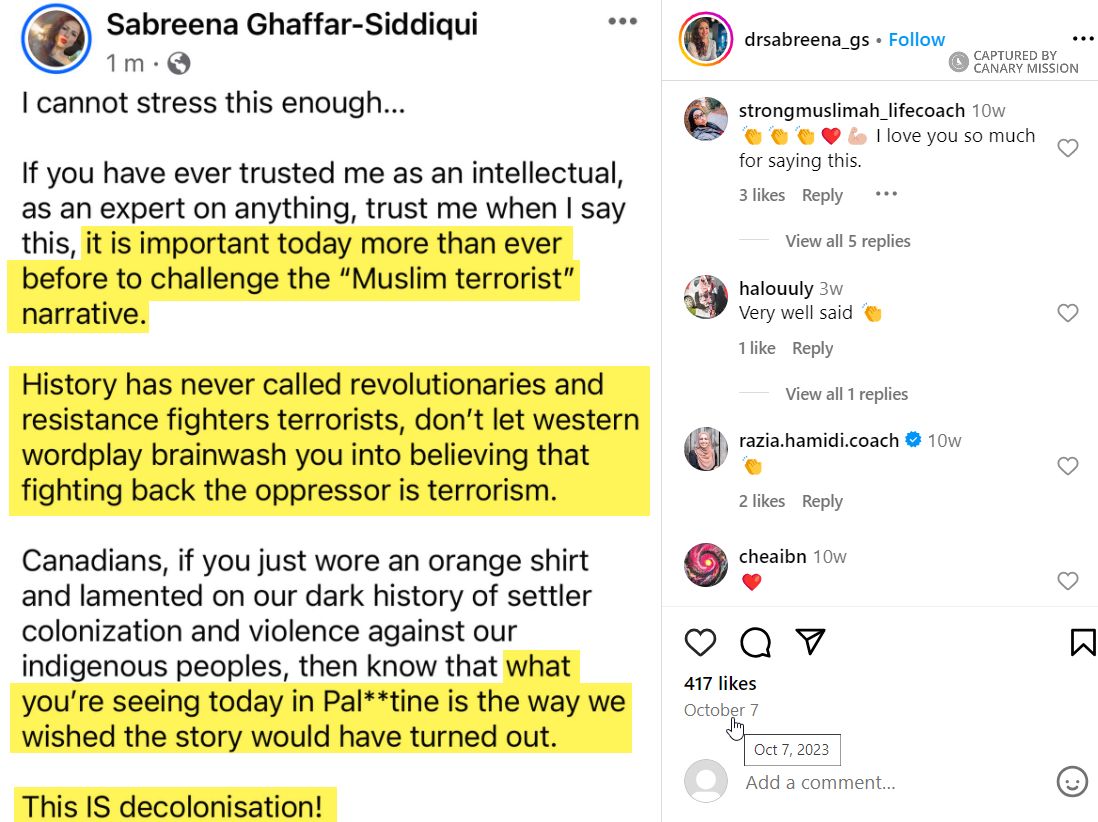Toggle the heart on cheaibn's comment
The height and width of the screenshot is (822, 1098).
[1068, 580]
